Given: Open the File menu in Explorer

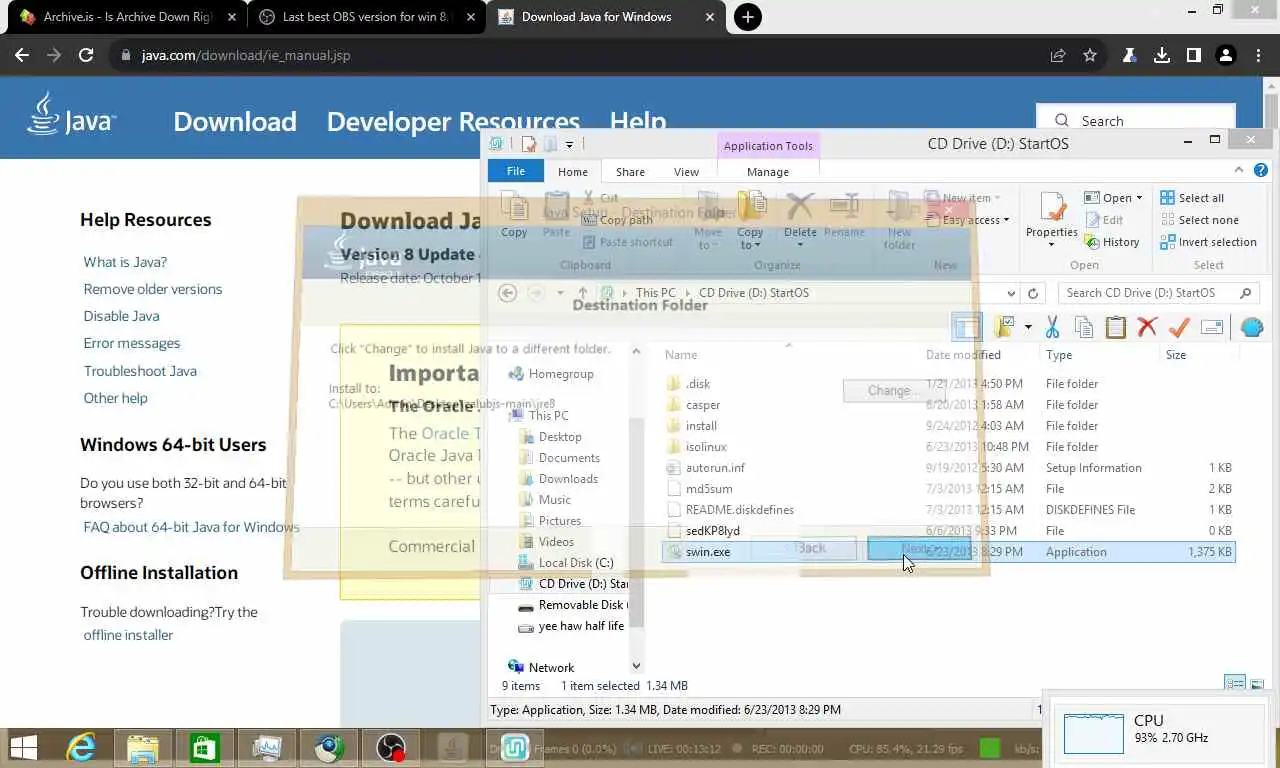Looking at the screenshot, I should pyautogui.click(x=516, y=171).
